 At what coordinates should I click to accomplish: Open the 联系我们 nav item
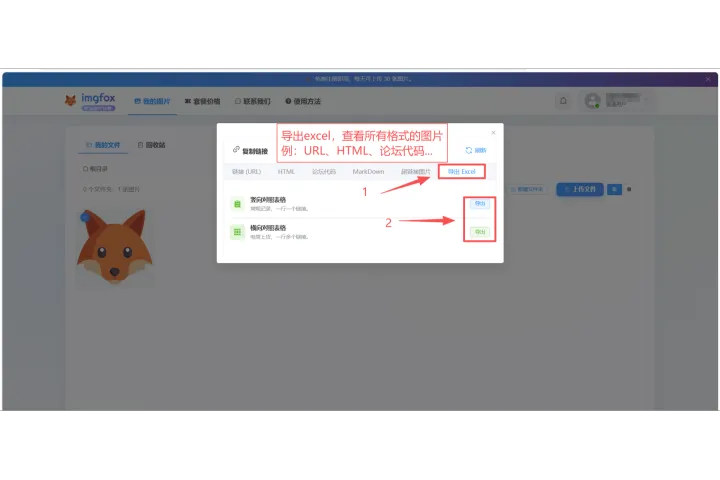(x=253, y=101)
